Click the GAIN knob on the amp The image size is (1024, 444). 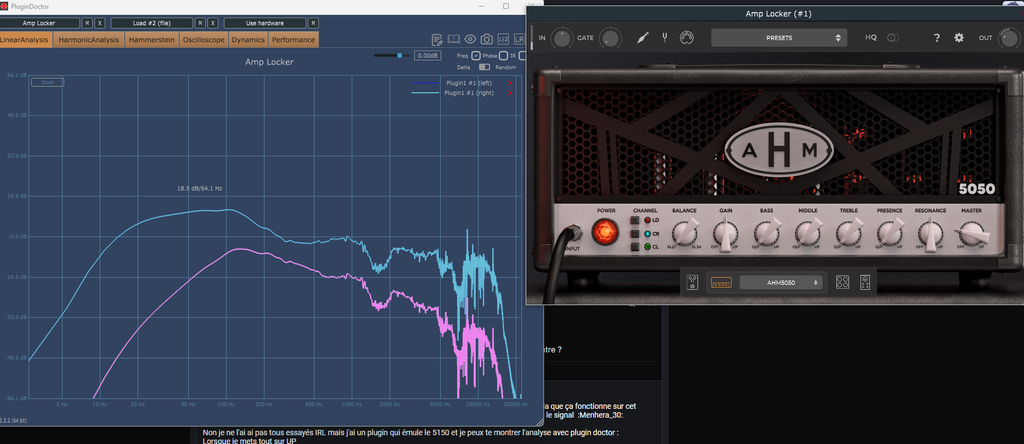click(726, 232)
